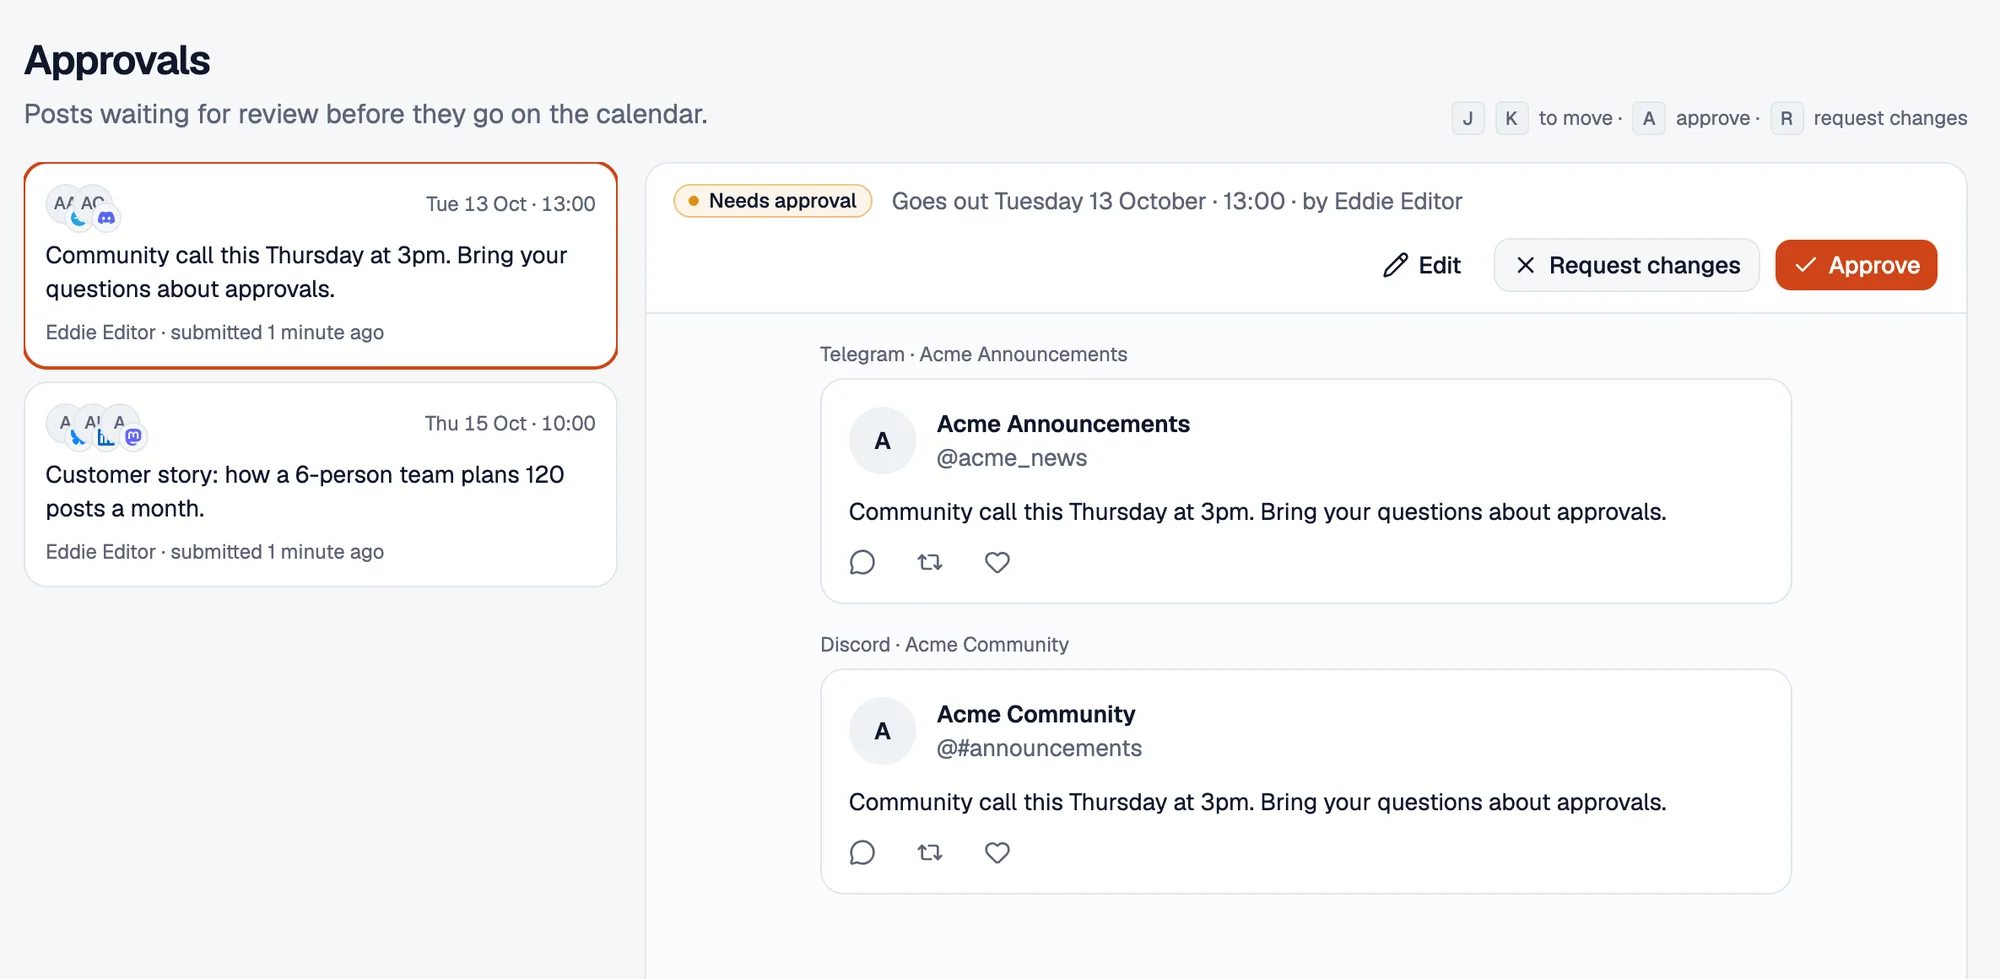Click the repost icon on the Acme Announcements preview
Image resolution: width=2000 pixels, height=979 pixels.
[930, 562]
